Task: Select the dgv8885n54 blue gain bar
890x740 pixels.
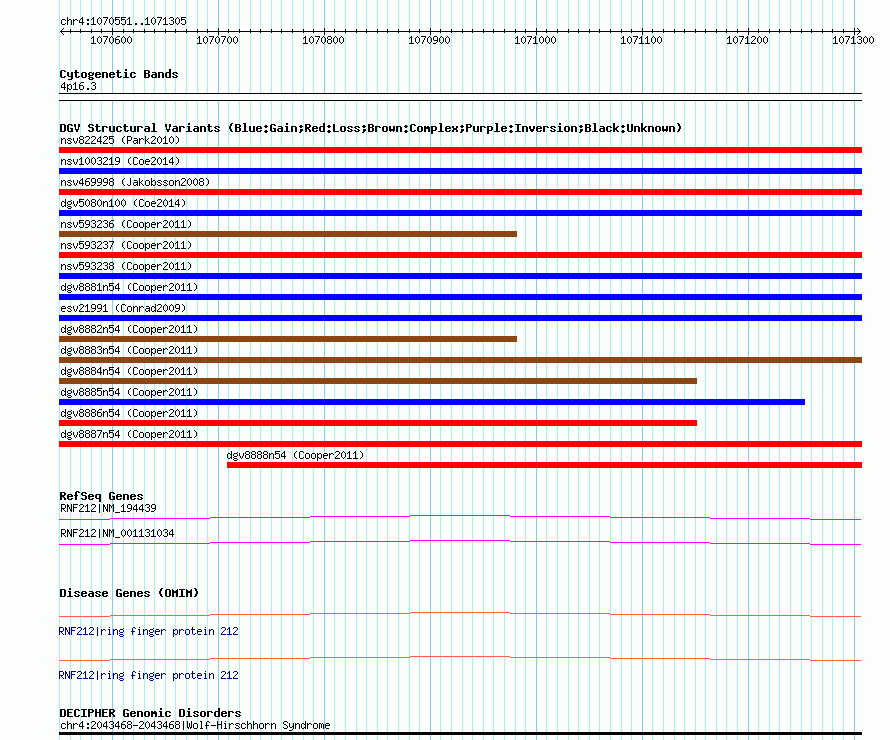Action: [x=432, y=402]
